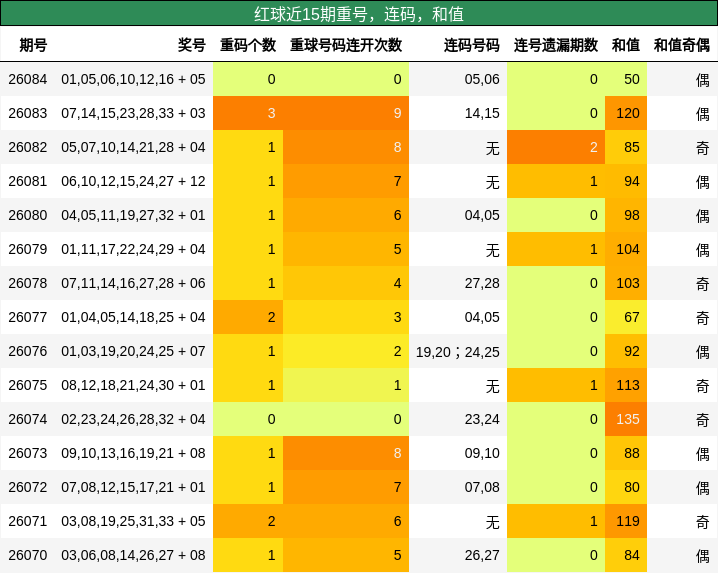Select the 期号 column header

pos(33,45)
